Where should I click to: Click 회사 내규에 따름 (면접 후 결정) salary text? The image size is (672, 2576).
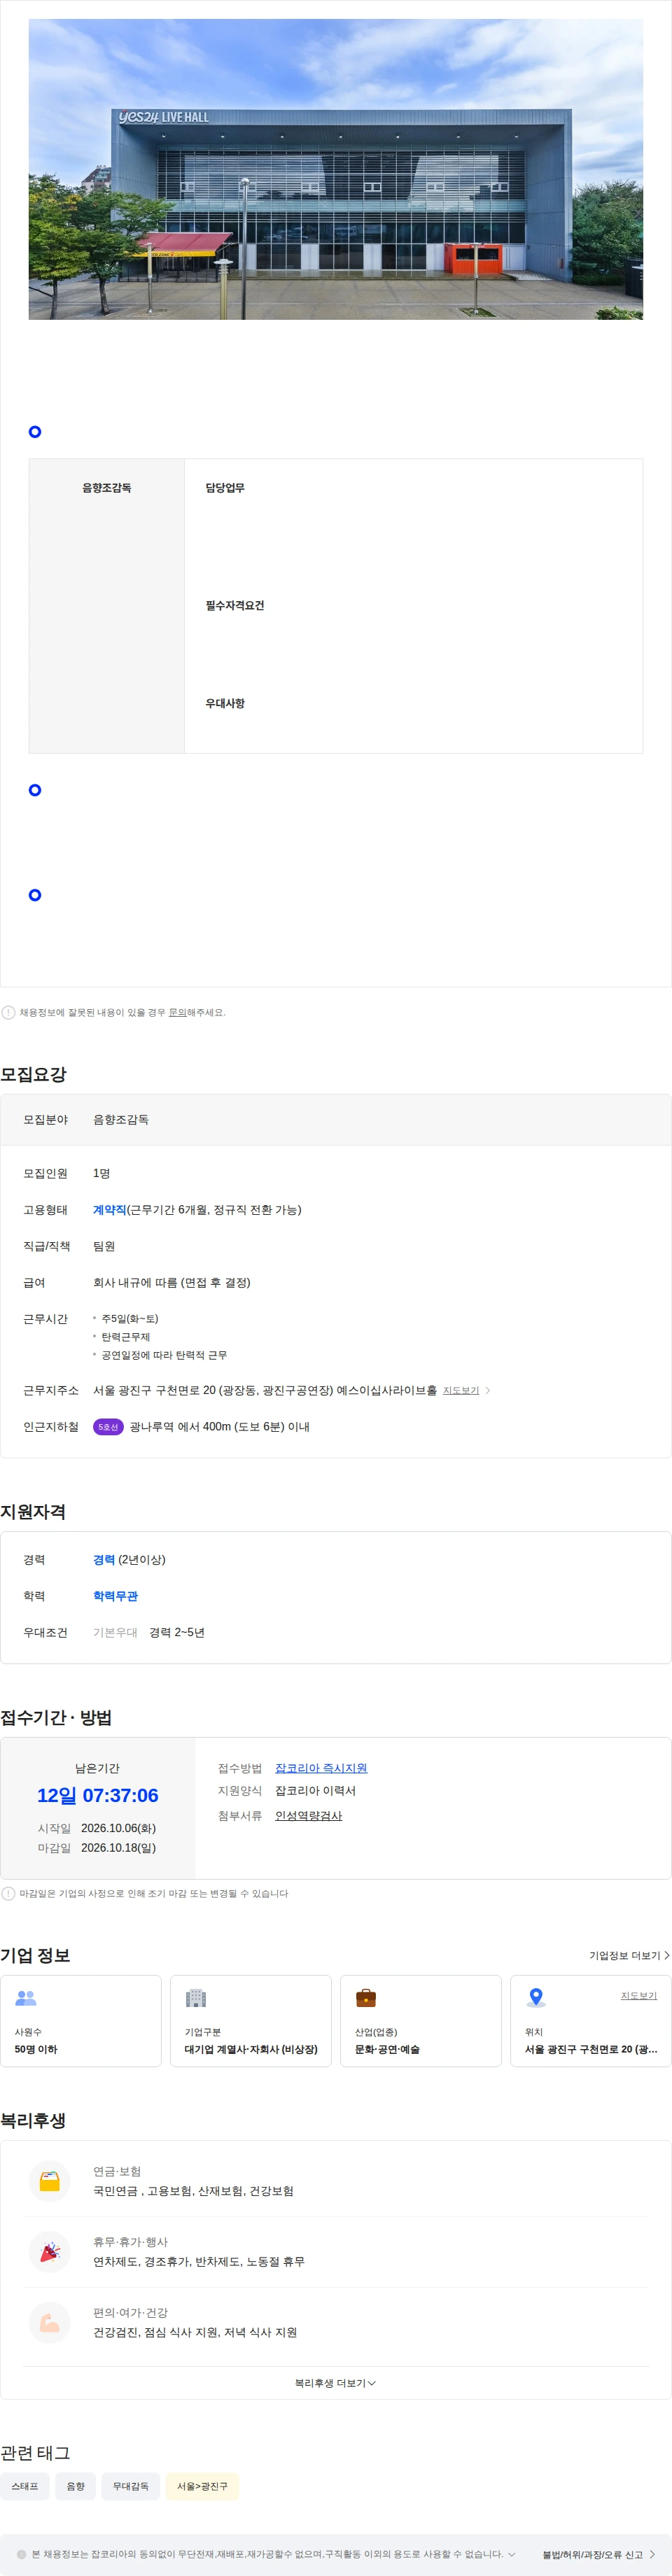[x=172, y=1282]
